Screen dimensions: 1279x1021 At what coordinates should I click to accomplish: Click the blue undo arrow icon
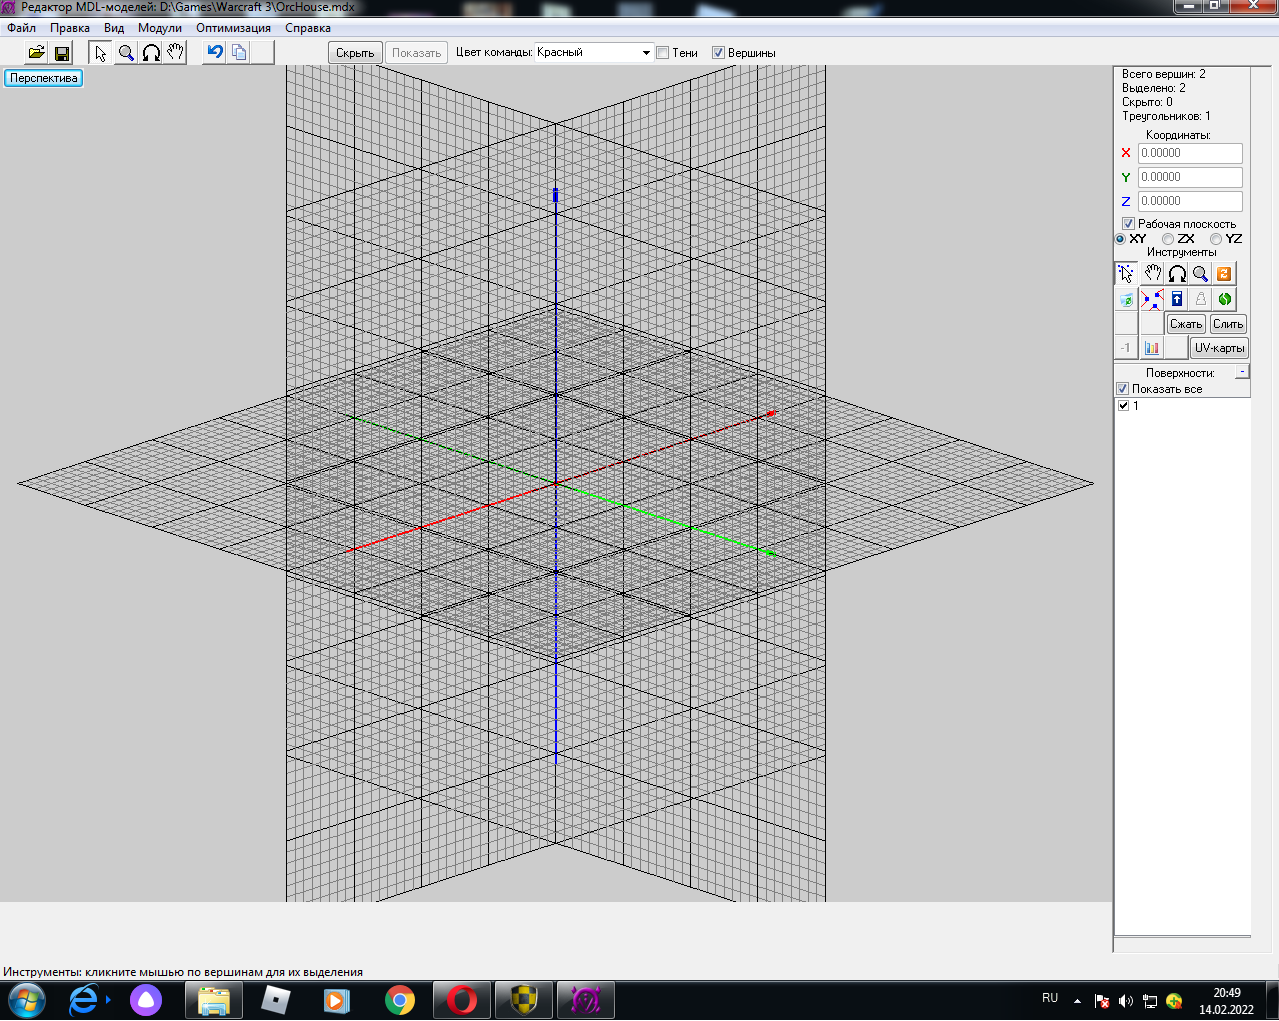coord(214,52)
